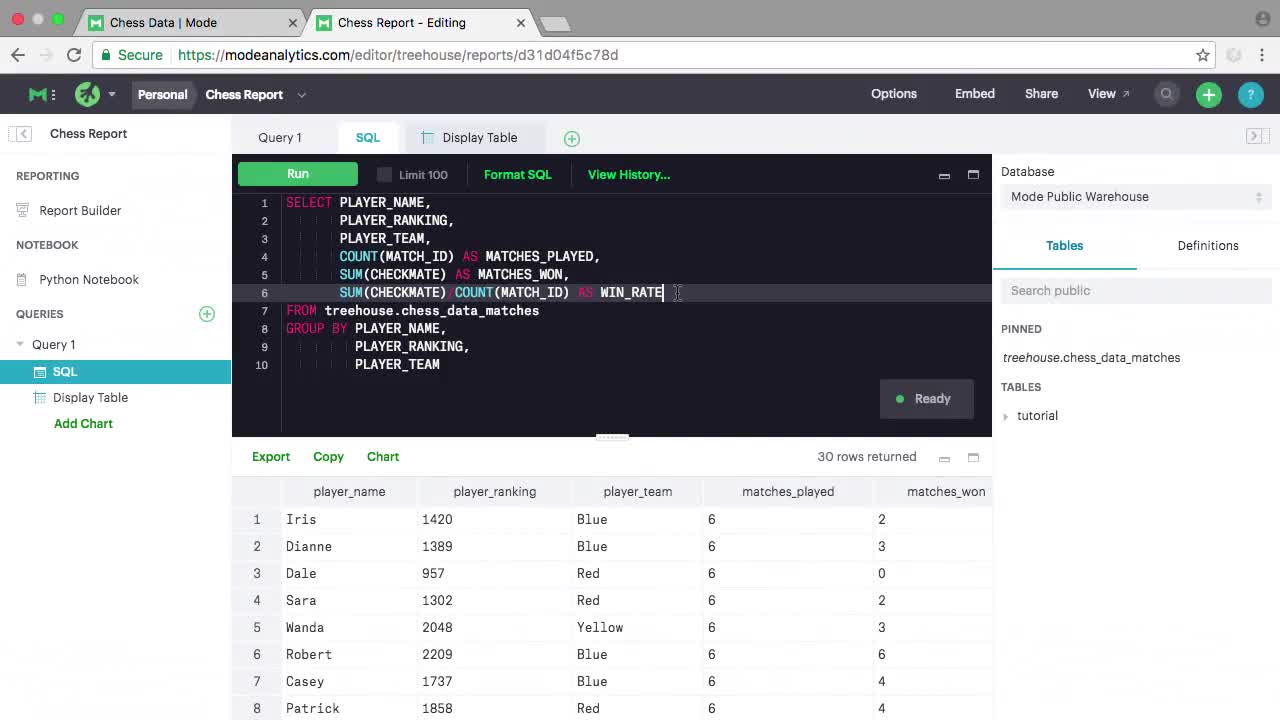The height and width of the screenshot is (720, 1280).
Task: Add a new query with plus icon
Action: click(207, 314)
